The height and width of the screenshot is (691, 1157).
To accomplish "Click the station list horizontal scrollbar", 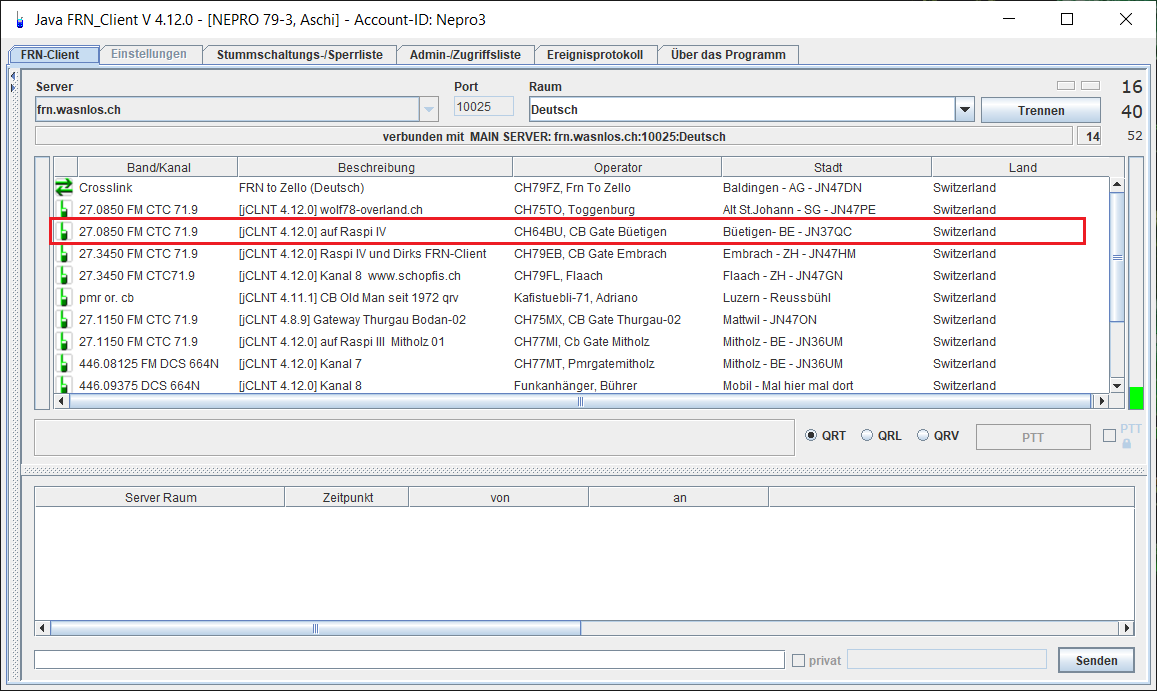I will click(x=580, y=402).
